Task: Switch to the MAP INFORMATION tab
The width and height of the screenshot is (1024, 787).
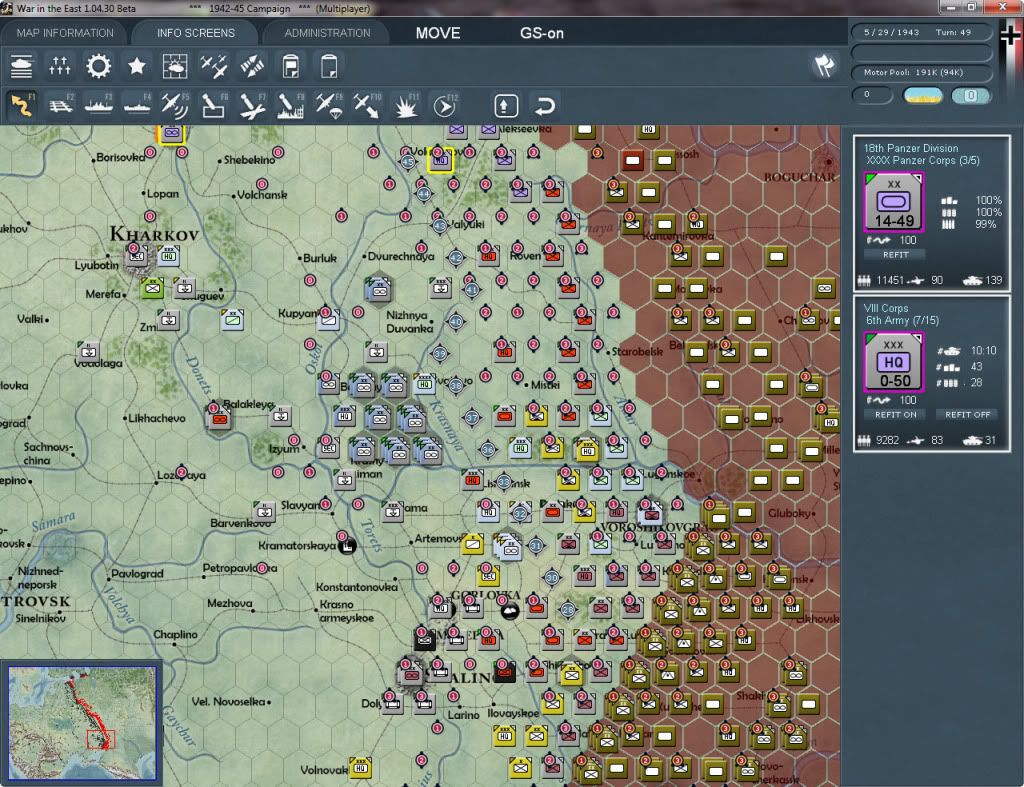Action: [65, 33]
